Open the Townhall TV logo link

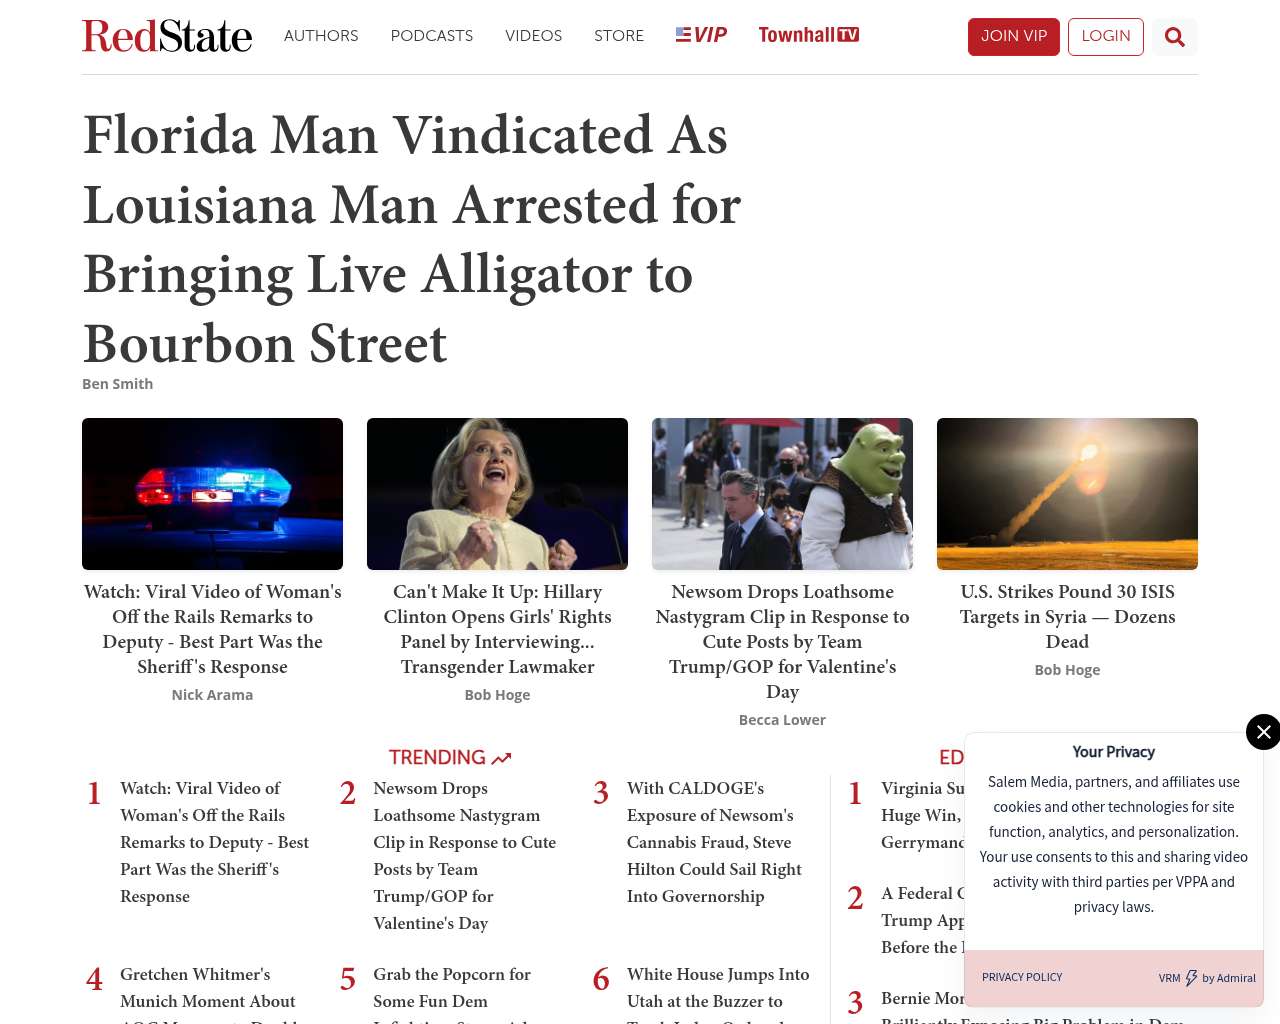pyautogui.click(x=809, y=35)
